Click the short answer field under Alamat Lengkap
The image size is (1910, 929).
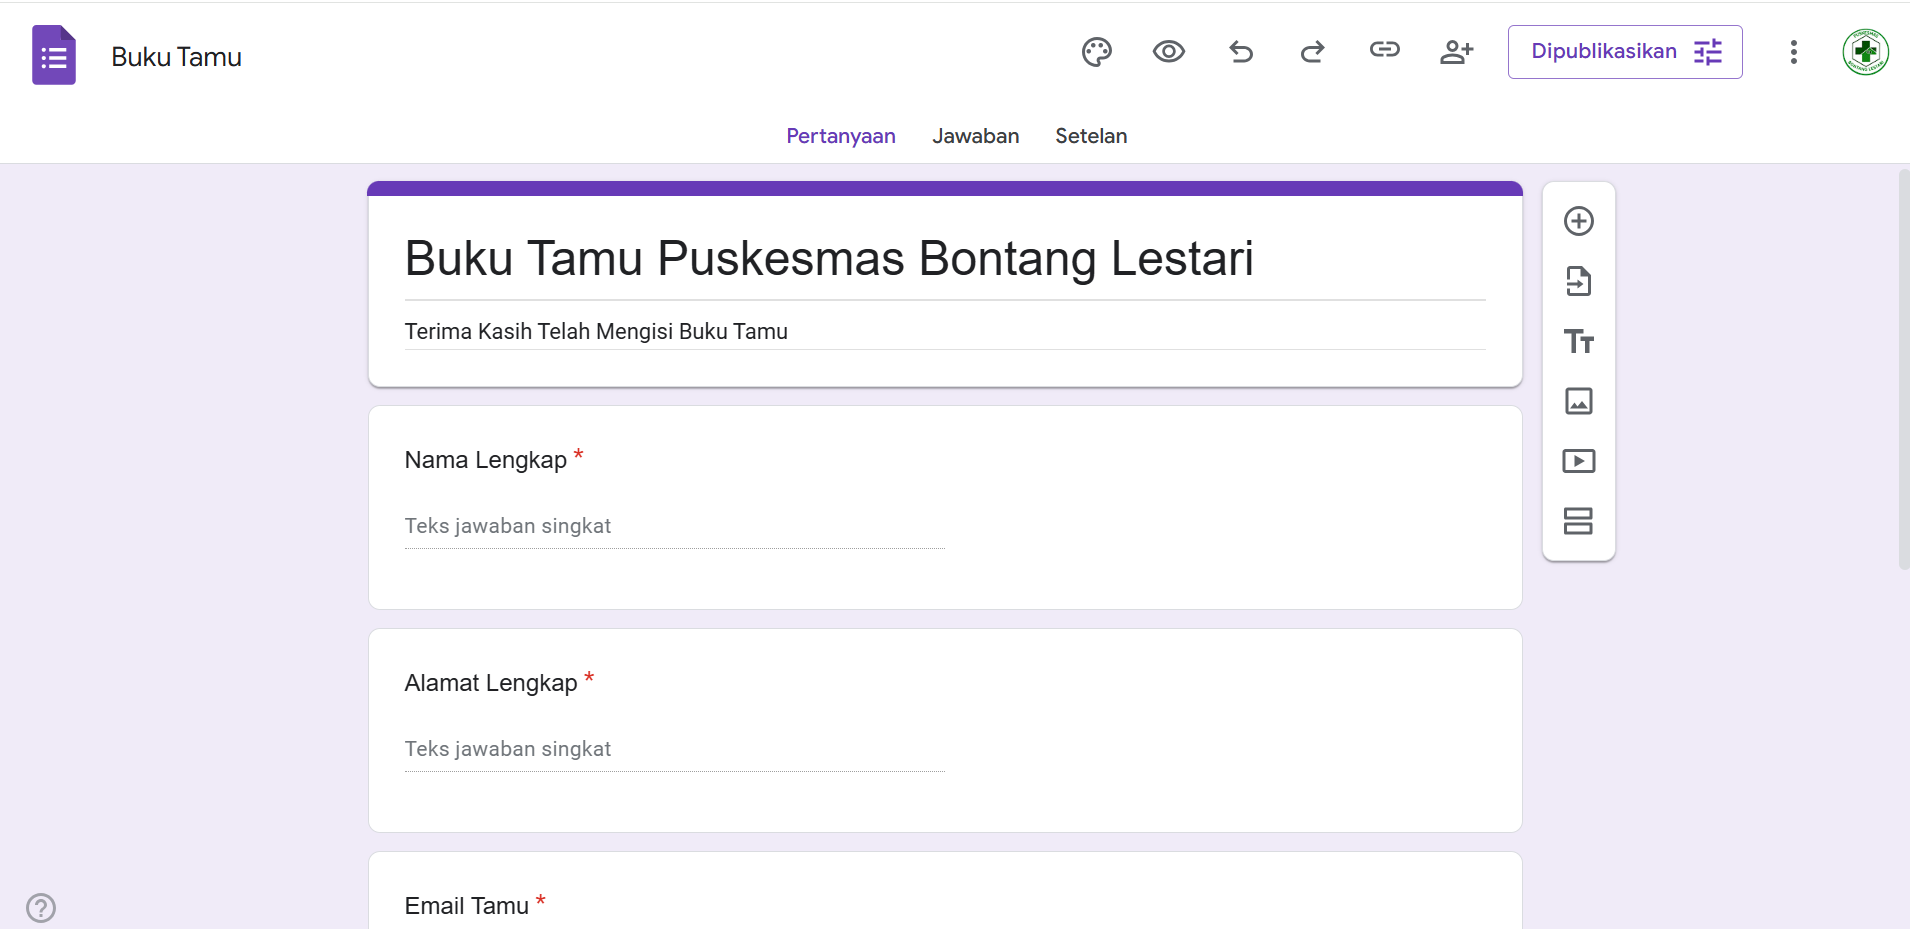(x=675, y=749)
